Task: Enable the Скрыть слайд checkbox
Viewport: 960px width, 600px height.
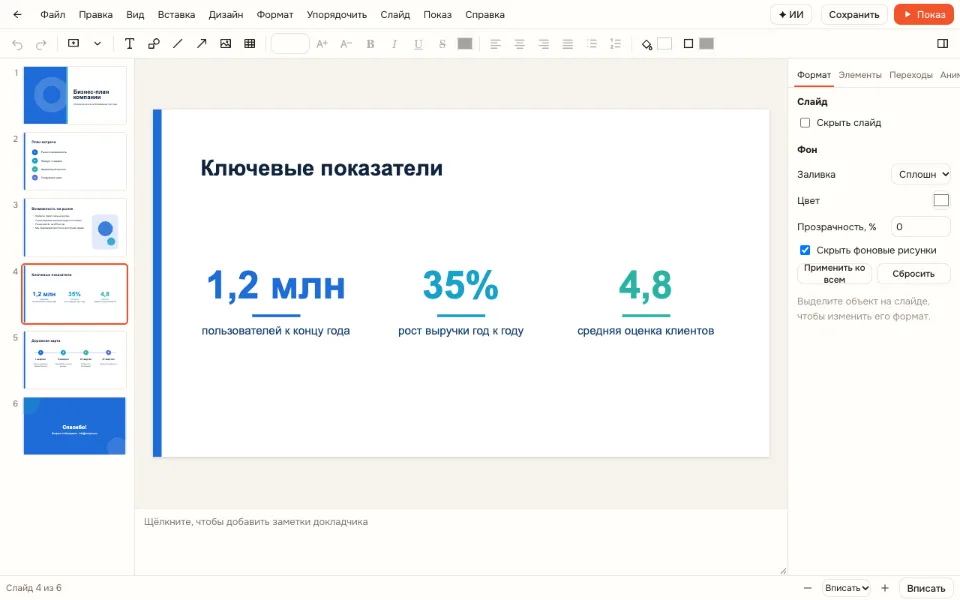Action: (x=805, y=123)
